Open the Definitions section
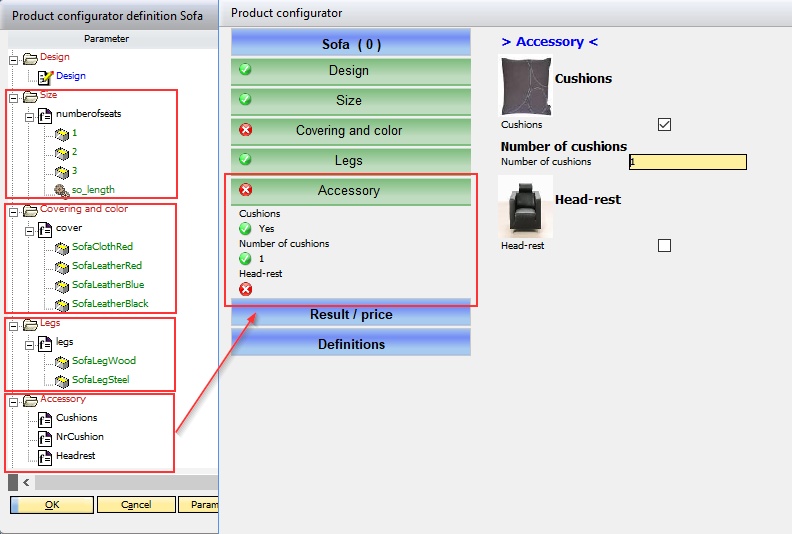792x534 pixels. coord(350,344)
